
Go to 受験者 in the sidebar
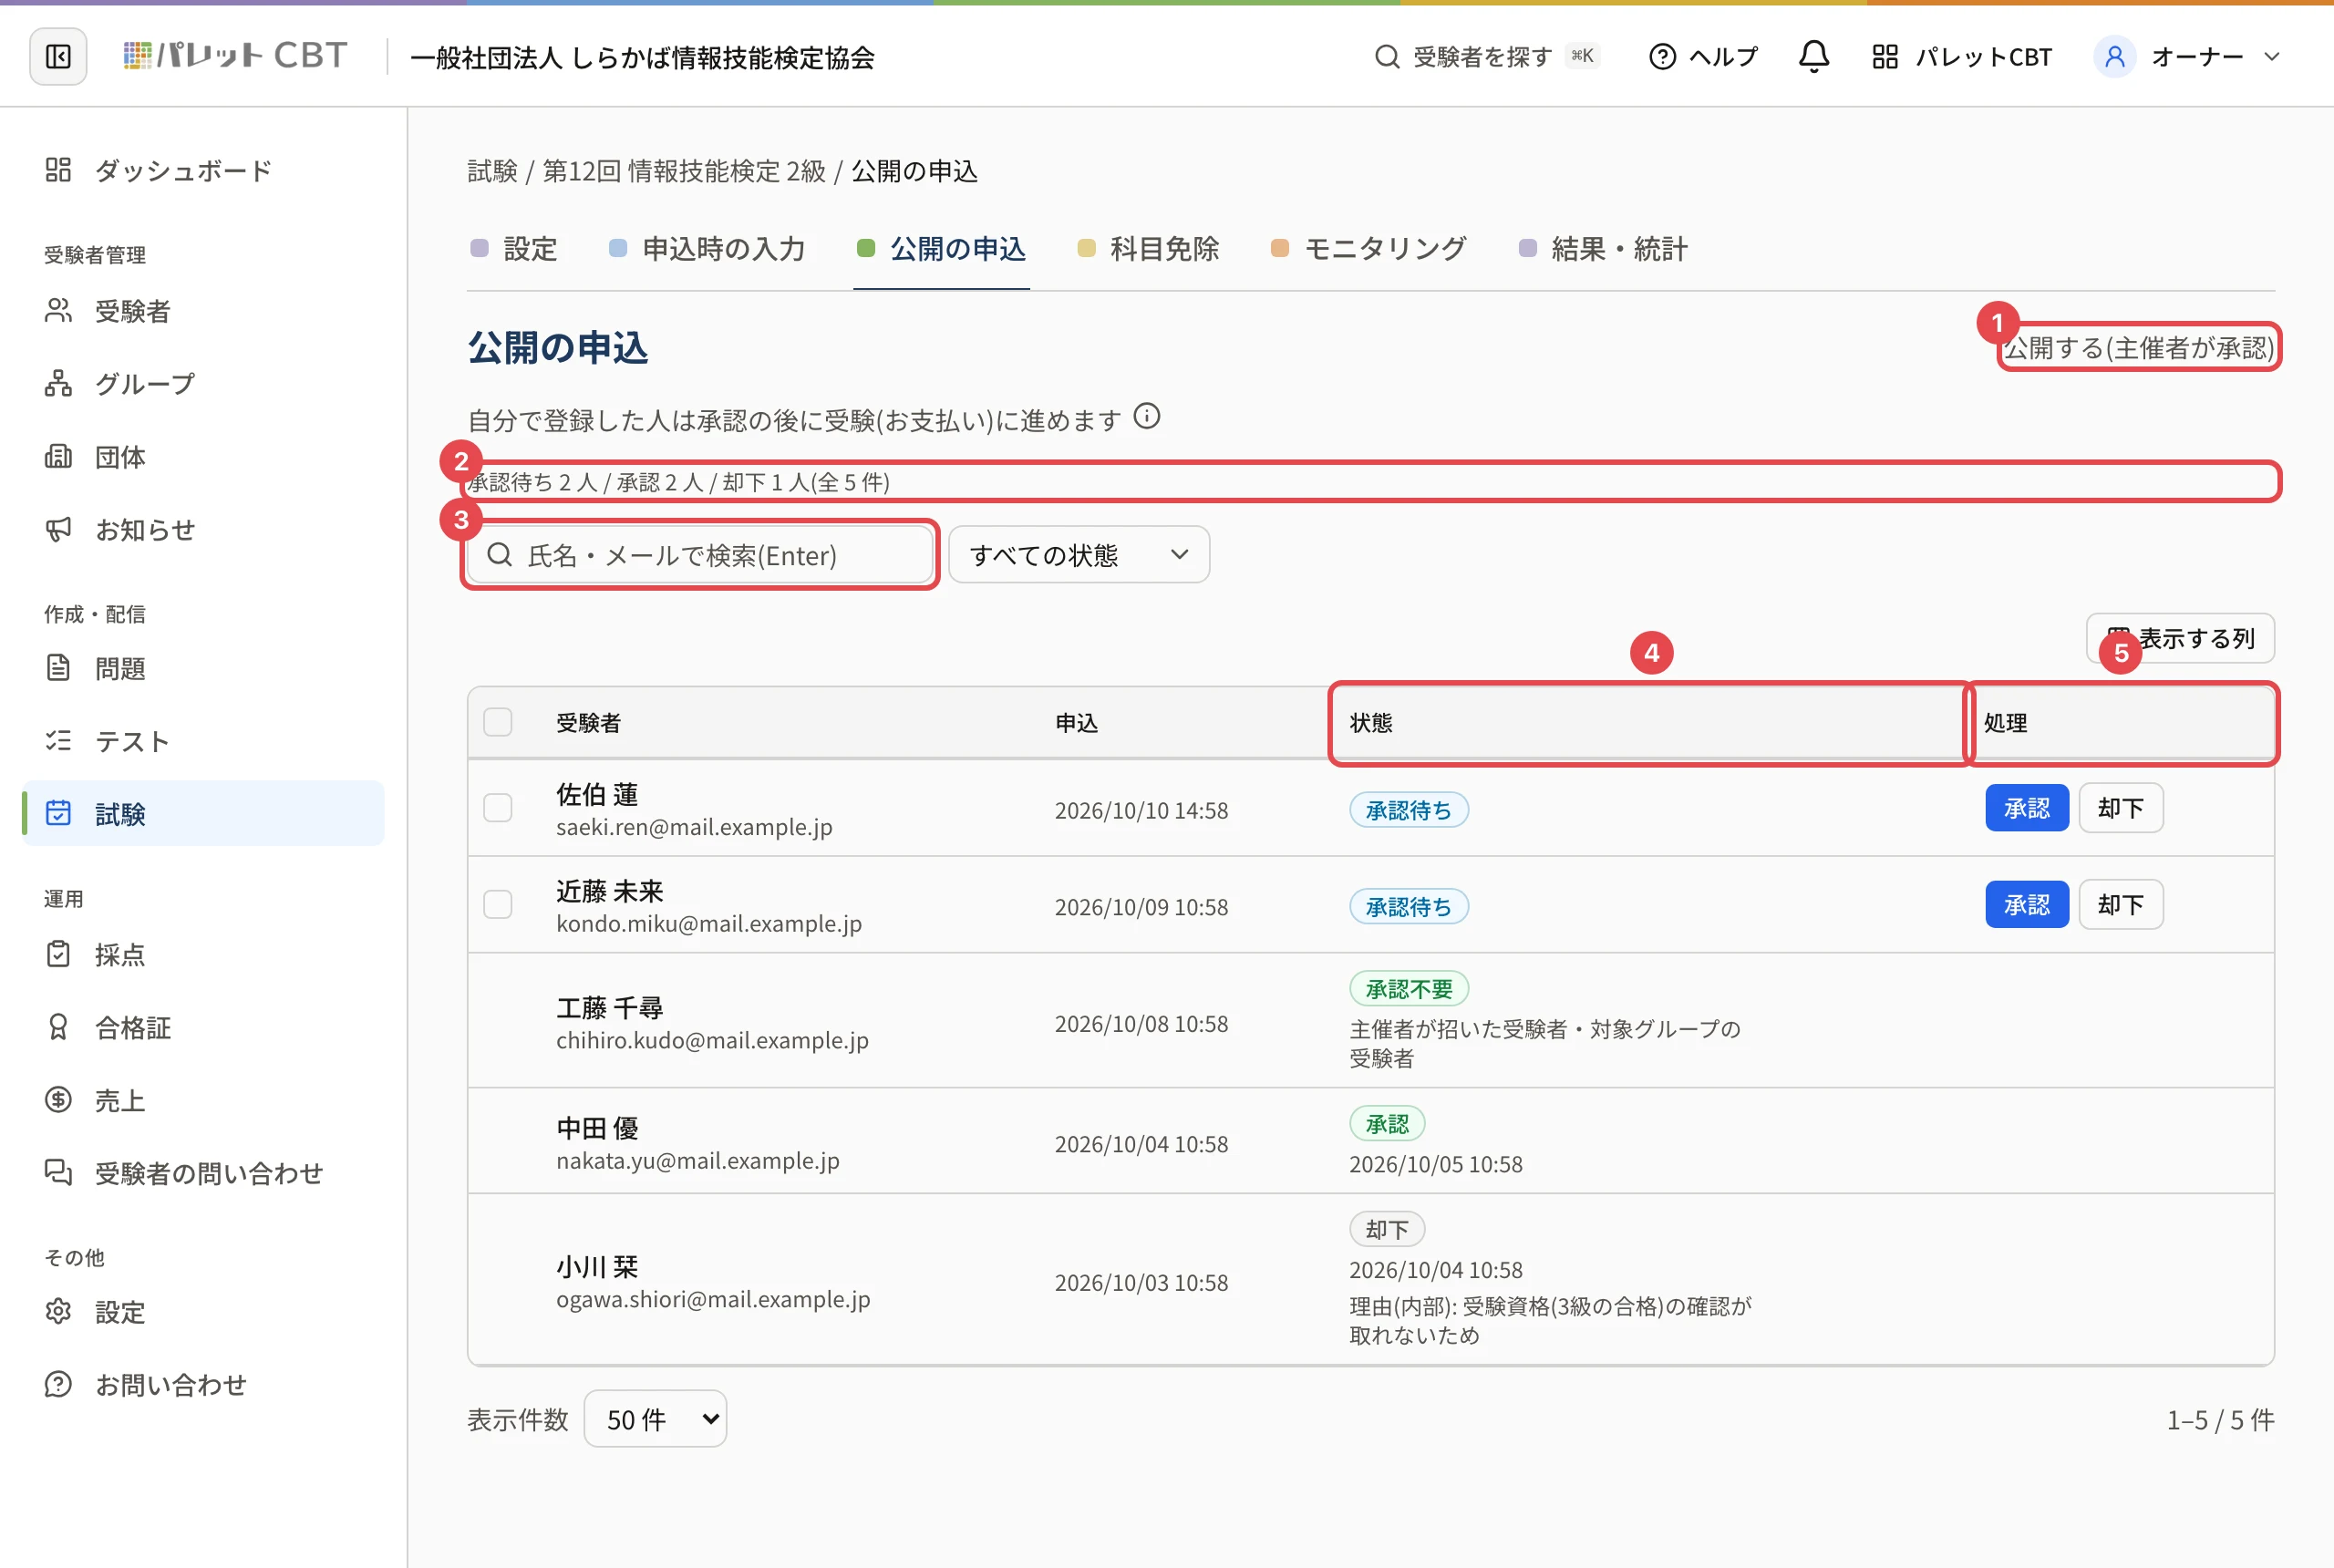coord(203,311)
